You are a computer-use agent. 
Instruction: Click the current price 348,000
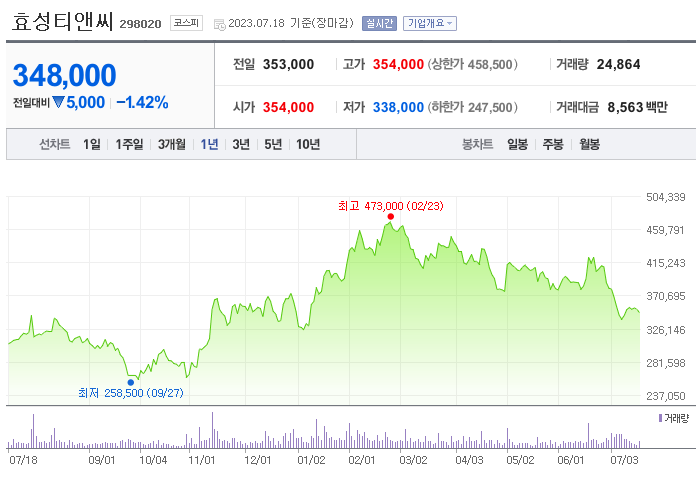point(64,75)
